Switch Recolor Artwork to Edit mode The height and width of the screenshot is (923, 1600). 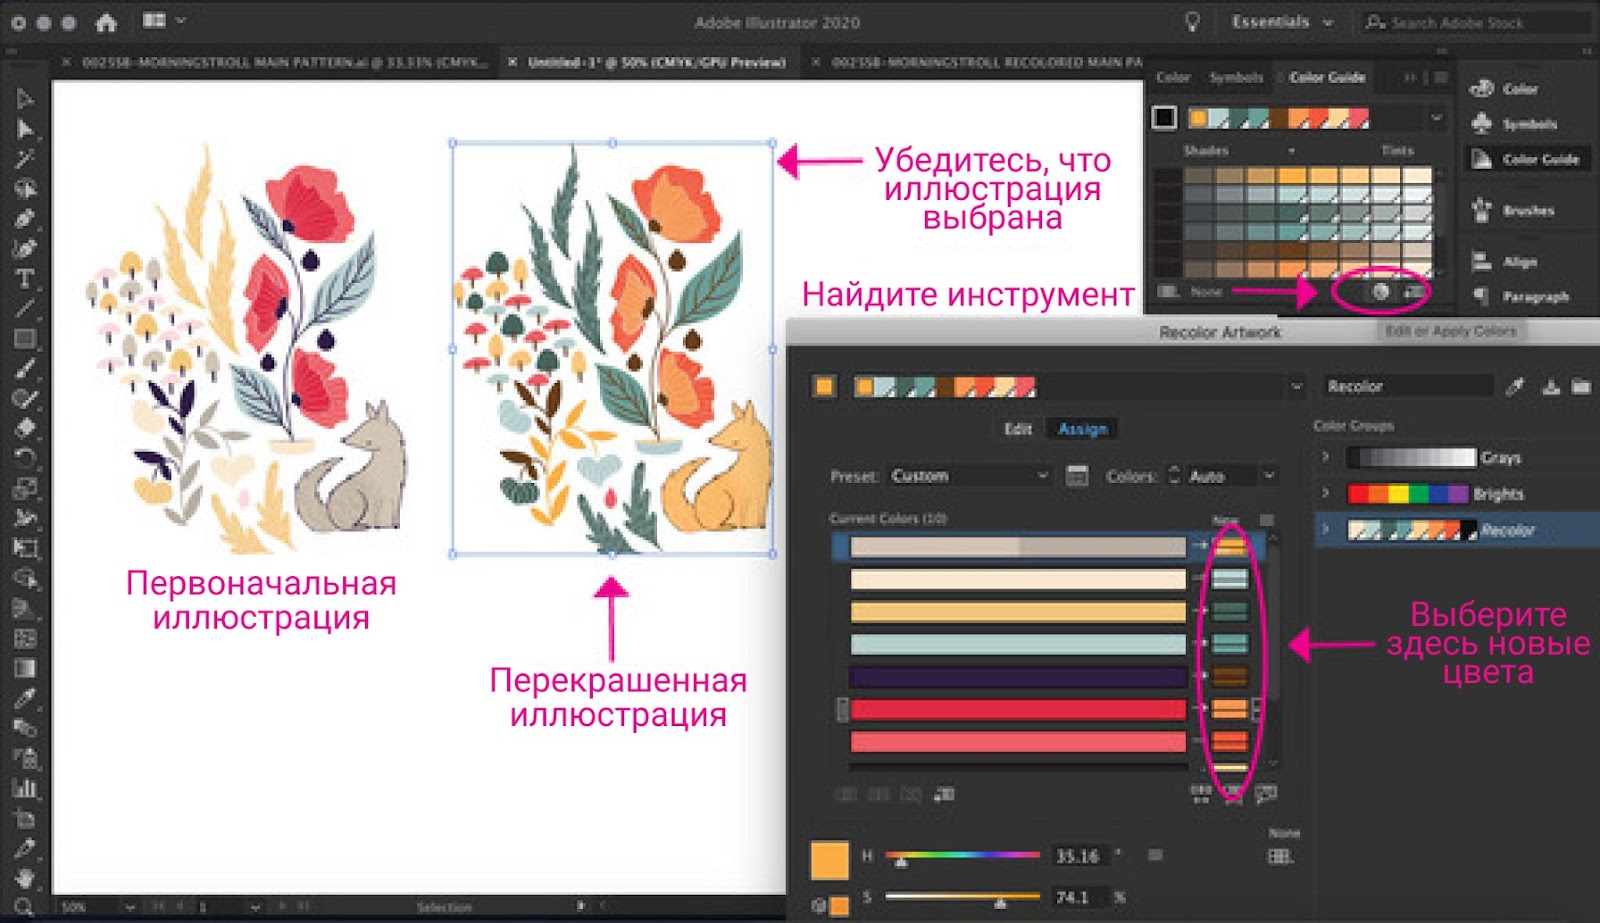(x=1018, y=429)
